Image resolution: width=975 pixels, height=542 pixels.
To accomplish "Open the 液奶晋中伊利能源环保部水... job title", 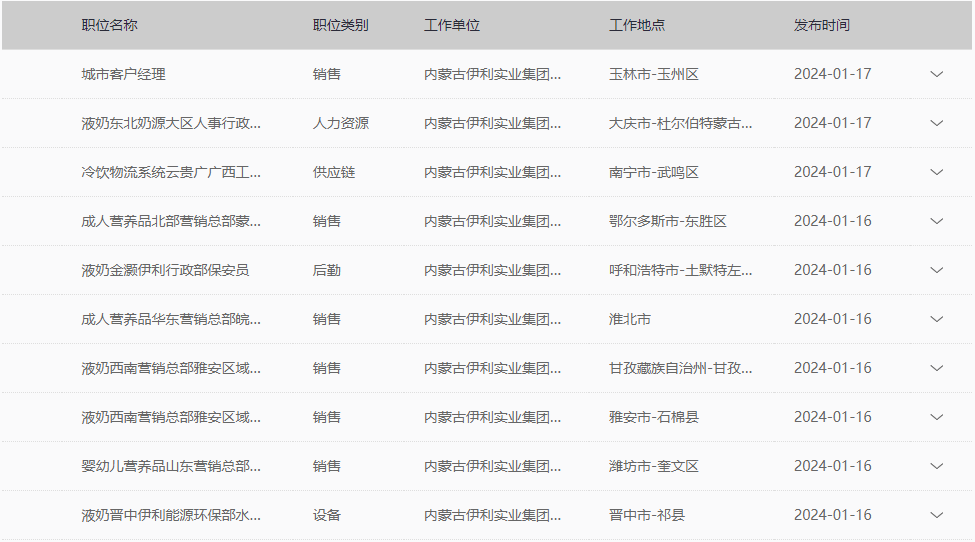I will click(x=171, y=515).
